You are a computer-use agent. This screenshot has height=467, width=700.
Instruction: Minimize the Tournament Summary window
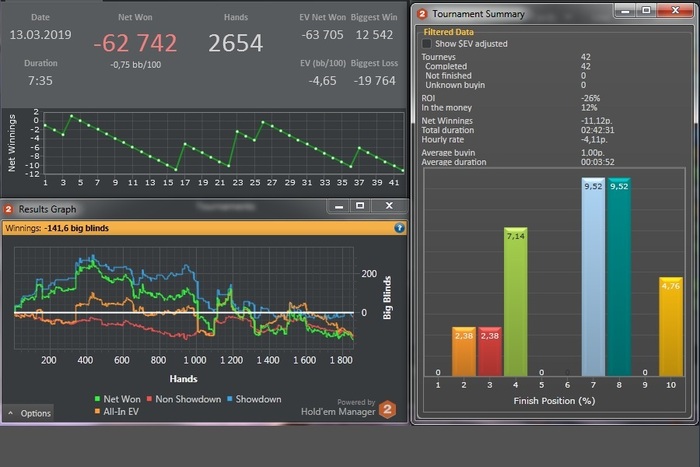tap(625, 10)
